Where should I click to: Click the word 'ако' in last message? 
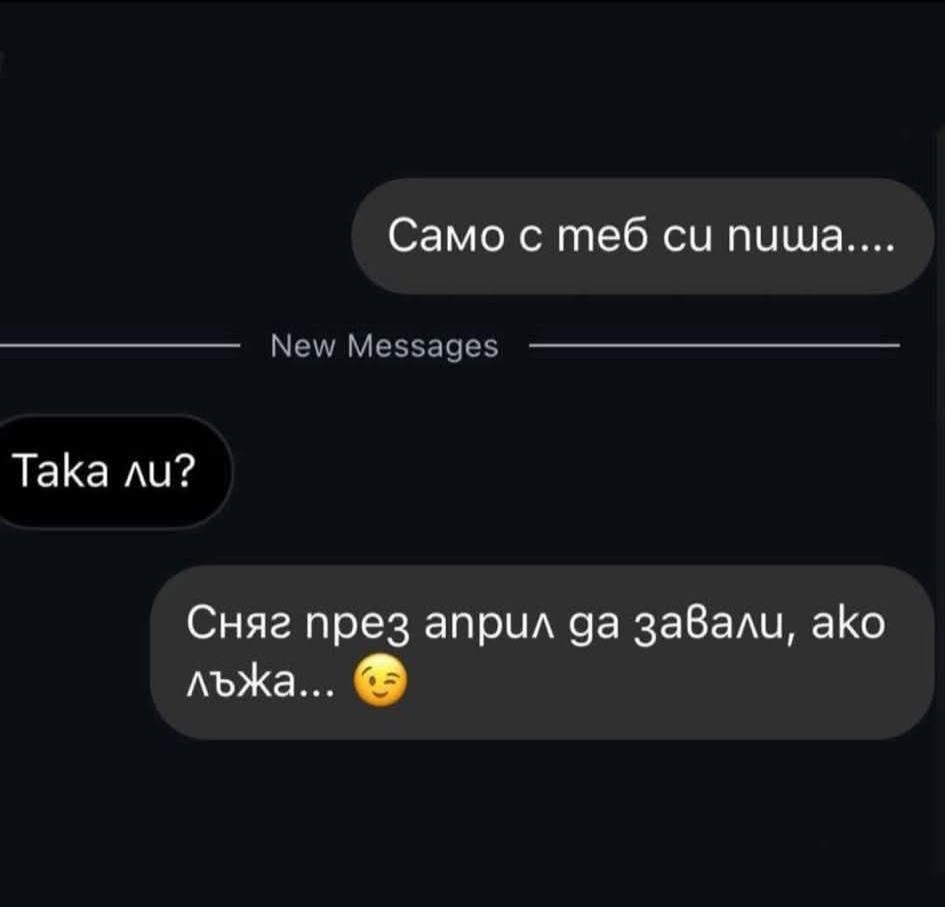click(849, 623)
